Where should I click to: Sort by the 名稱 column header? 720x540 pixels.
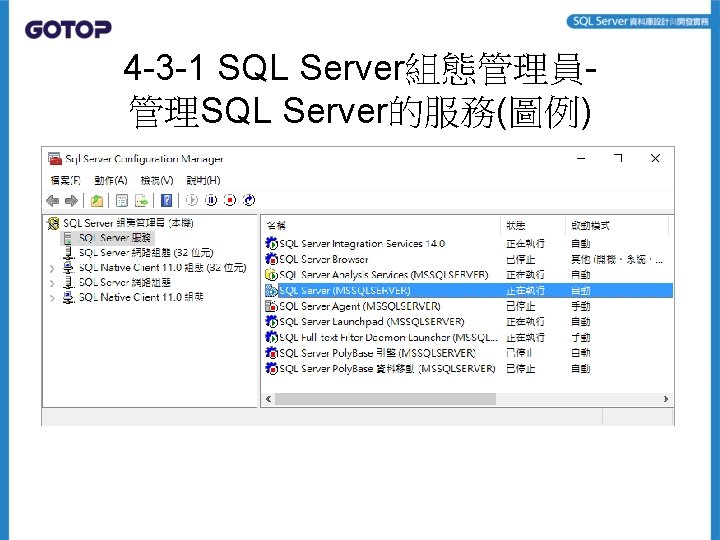coord(381,225)
